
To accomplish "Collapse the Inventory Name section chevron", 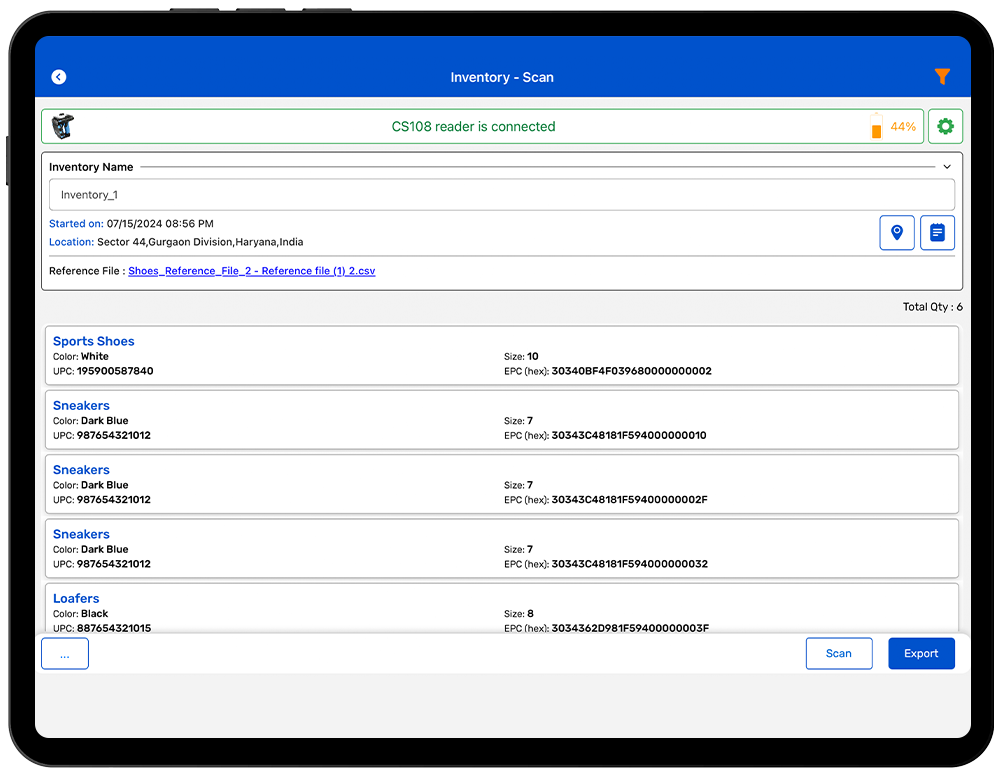I will click(947, 167).
